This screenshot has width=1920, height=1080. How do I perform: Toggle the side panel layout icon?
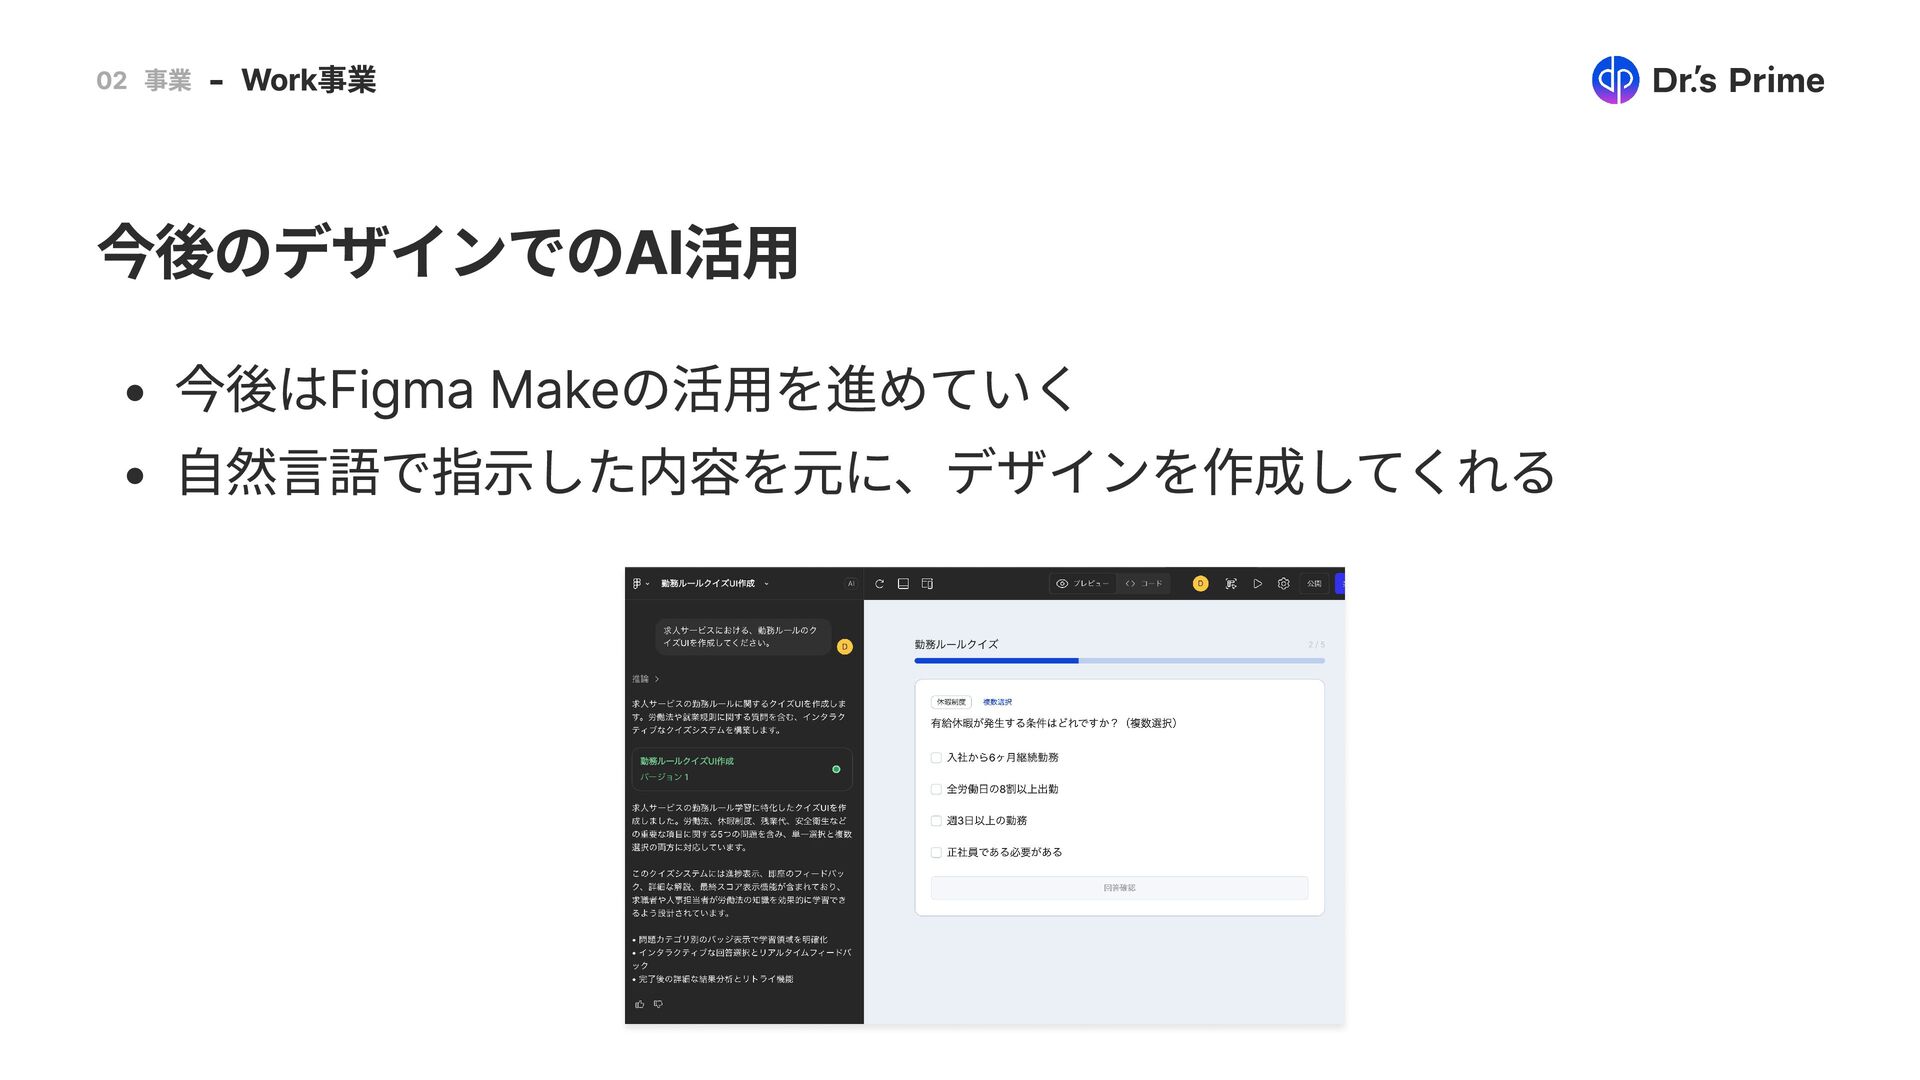[927, 584]
